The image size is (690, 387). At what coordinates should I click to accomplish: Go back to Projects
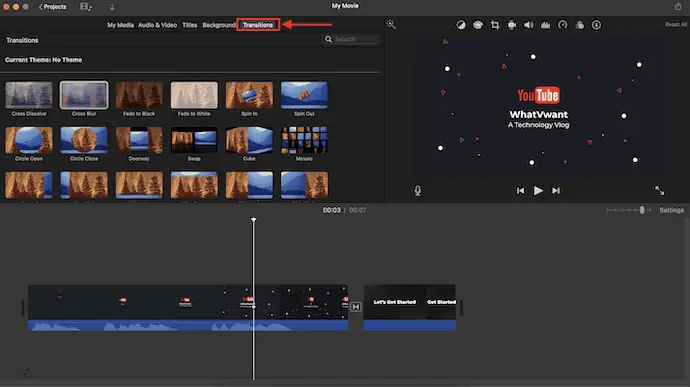[52, 7]
